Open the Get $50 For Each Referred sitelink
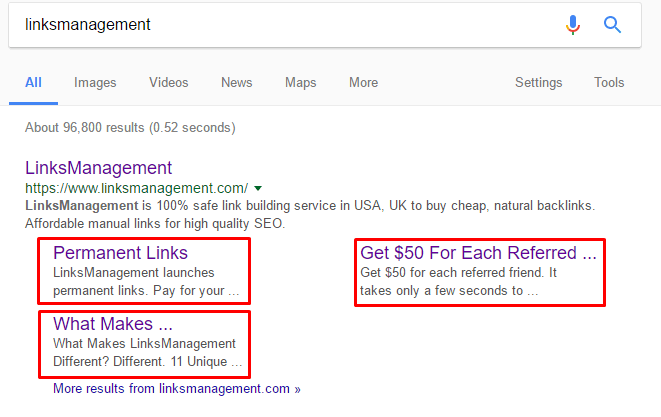Screen dimensions: 661x417 click(478, 253)
